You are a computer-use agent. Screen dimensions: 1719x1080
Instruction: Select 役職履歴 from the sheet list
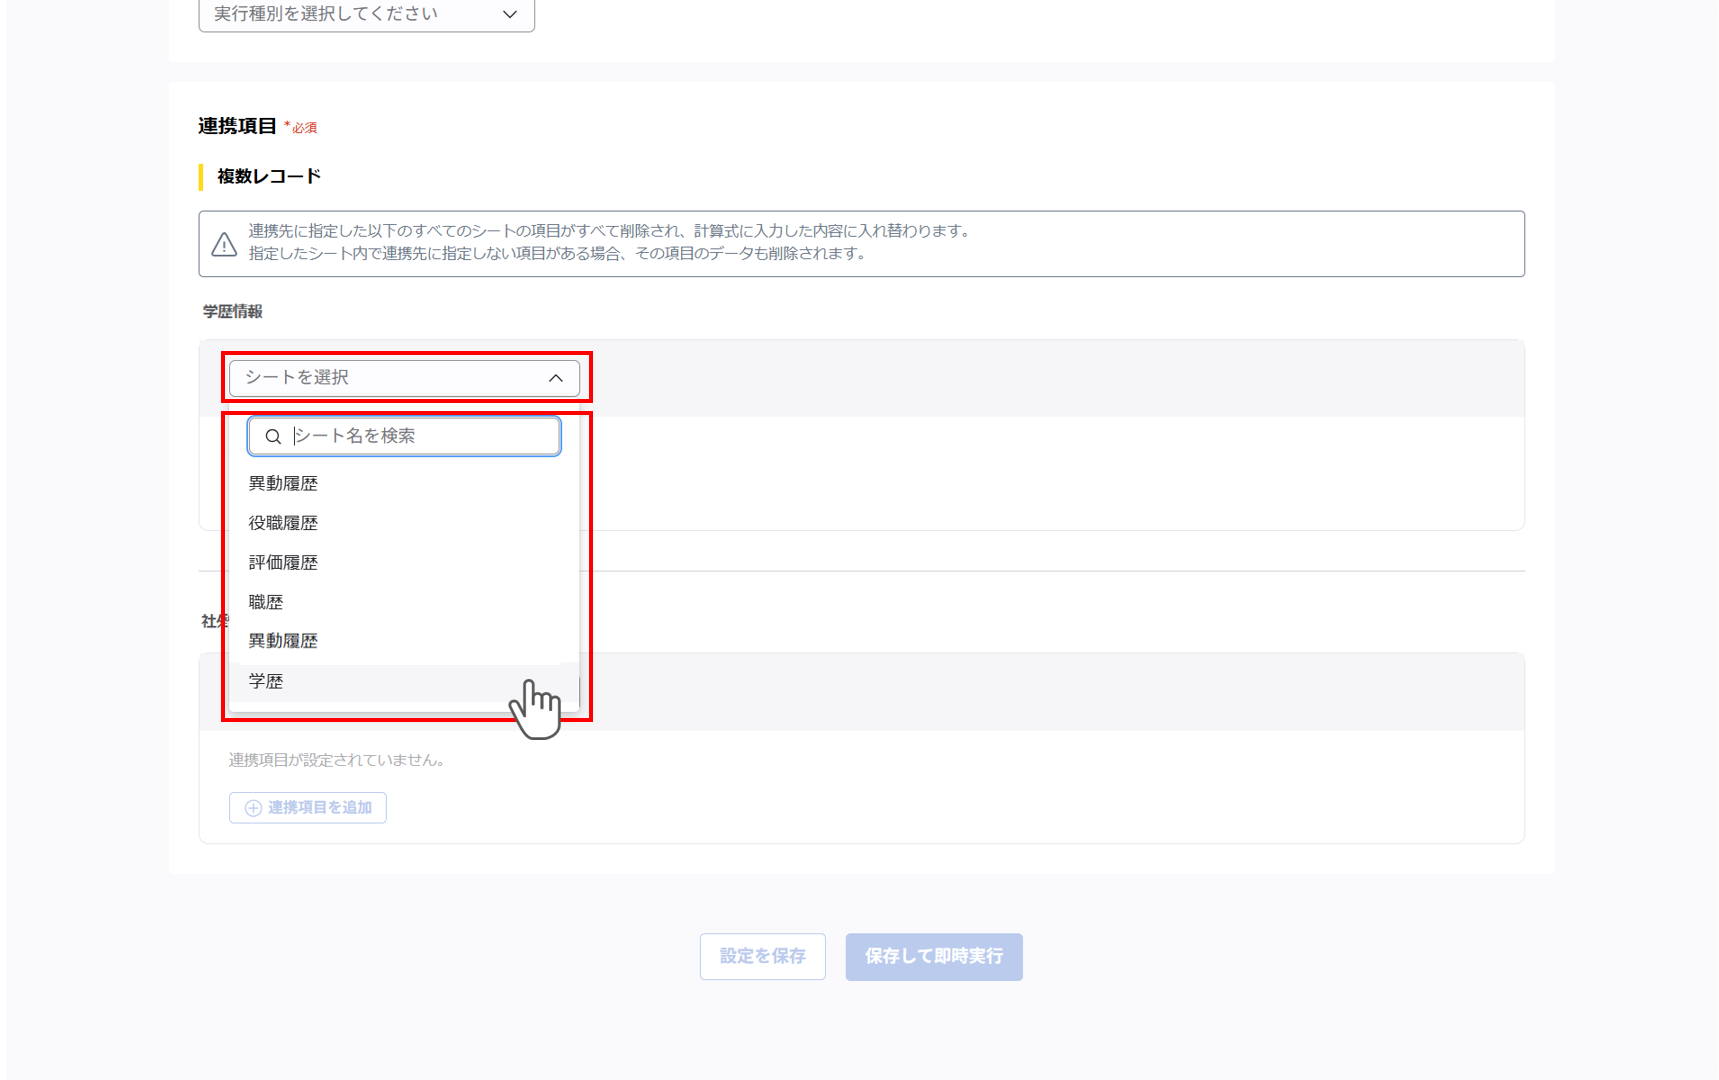pyautogui.click(x=284, y=522)
